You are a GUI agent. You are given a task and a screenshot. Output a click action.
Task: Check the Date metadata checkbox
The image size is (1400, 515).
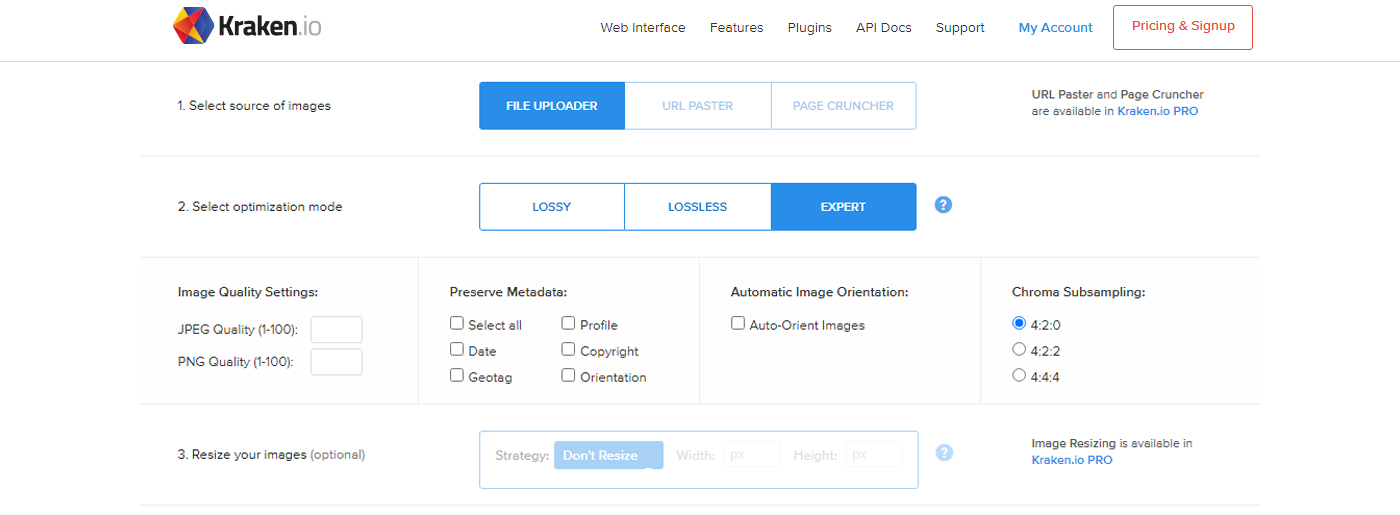(x=457, y=350)
